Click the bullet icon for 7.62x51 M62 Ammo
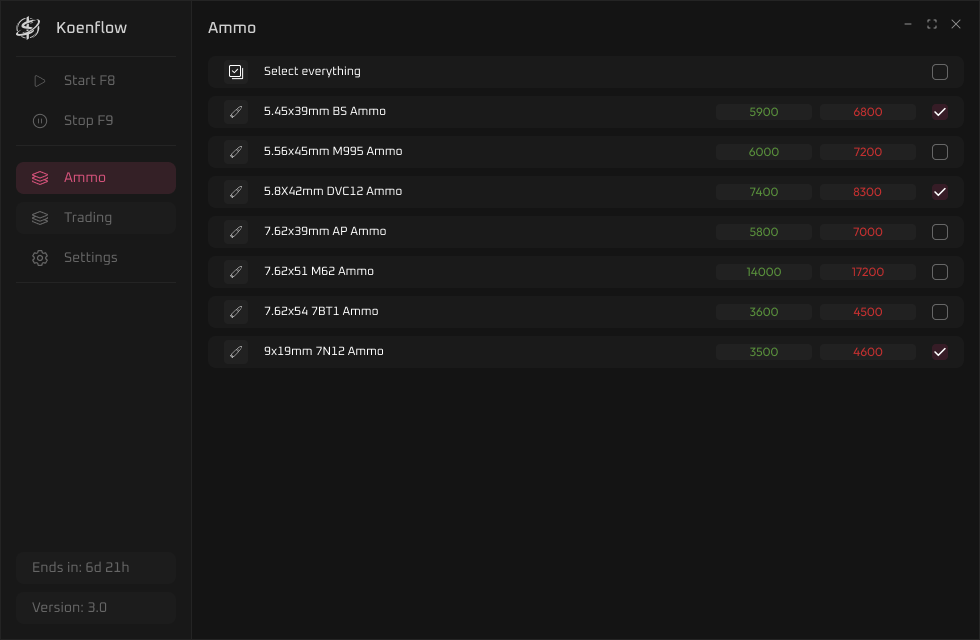 tap(236, 272)
